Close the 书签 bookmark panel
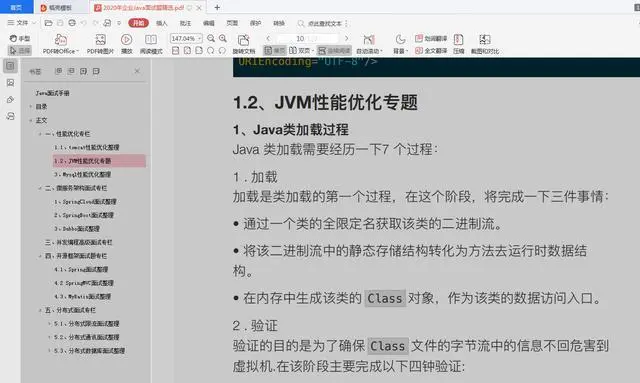 [x=137, y=71]
